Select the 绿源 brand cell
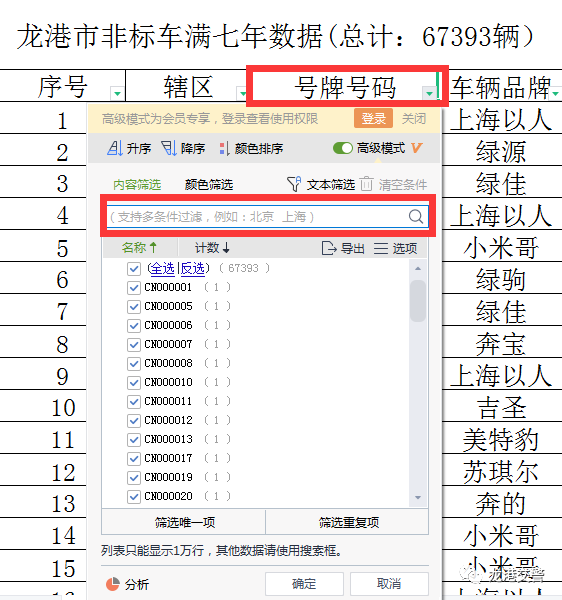 coord(501,152)
